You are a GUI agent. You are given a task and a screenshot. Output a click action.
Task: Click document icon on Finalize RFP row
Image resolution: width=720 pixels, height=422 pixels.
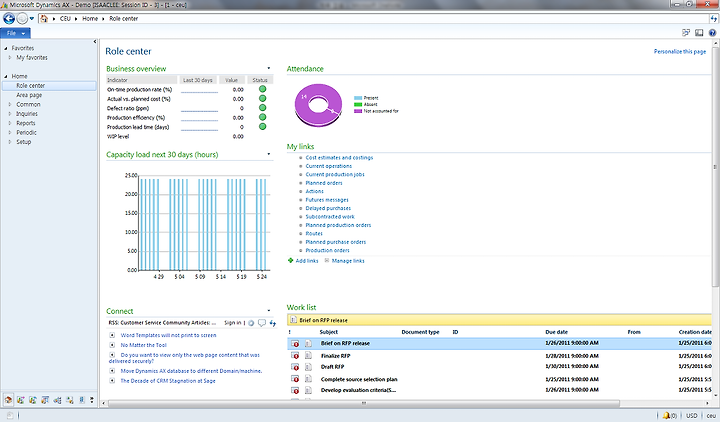[x=309, y=355]
